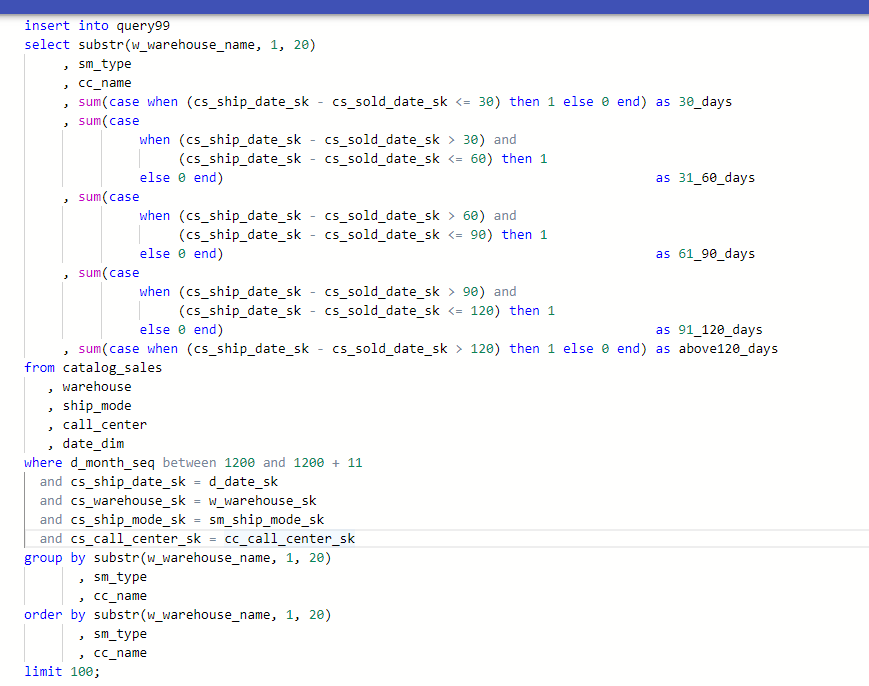The image size is (869, 686).
Task: Click the 'query99' table name
Action: (143, 26)
